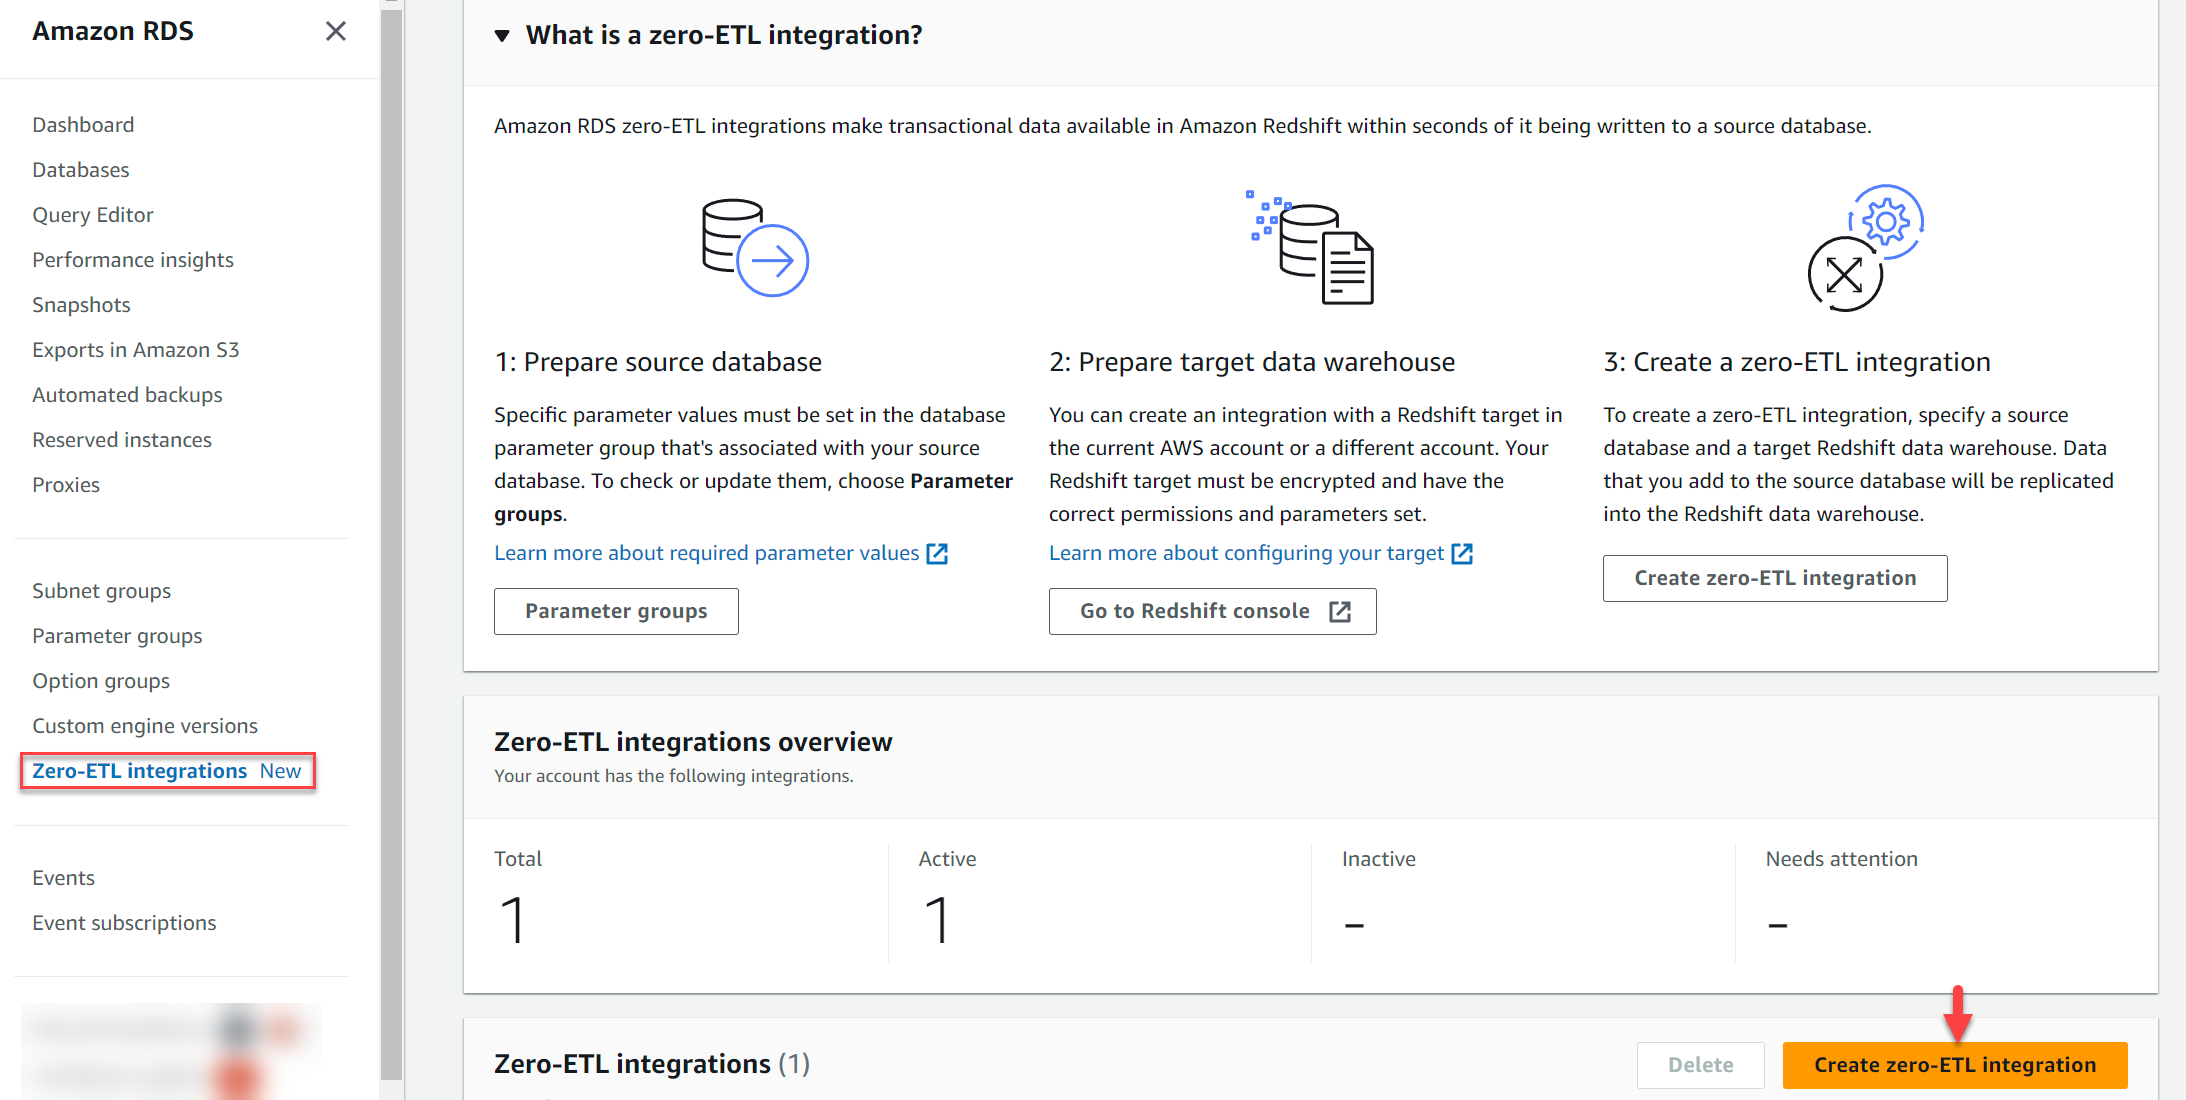2186x1100 pixels.
Task: Open Dashboard in the RDS sidebar
Action: tap(83, 124)
